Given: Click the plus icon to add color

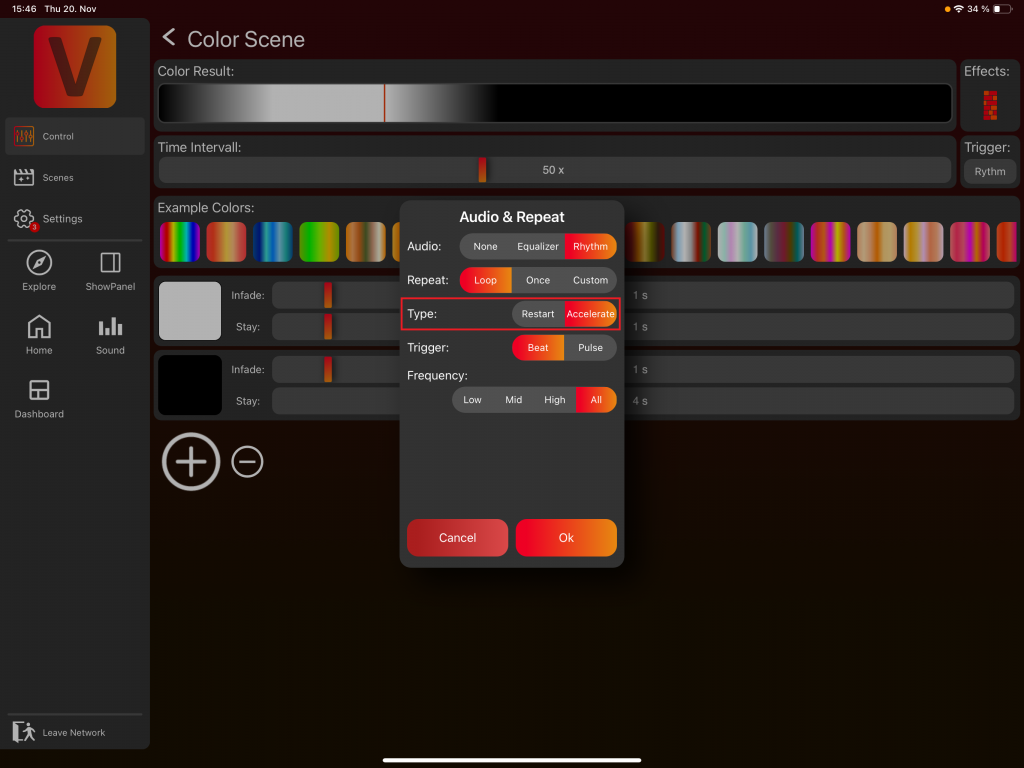Looking at the screenshot, I should (191, 461).
